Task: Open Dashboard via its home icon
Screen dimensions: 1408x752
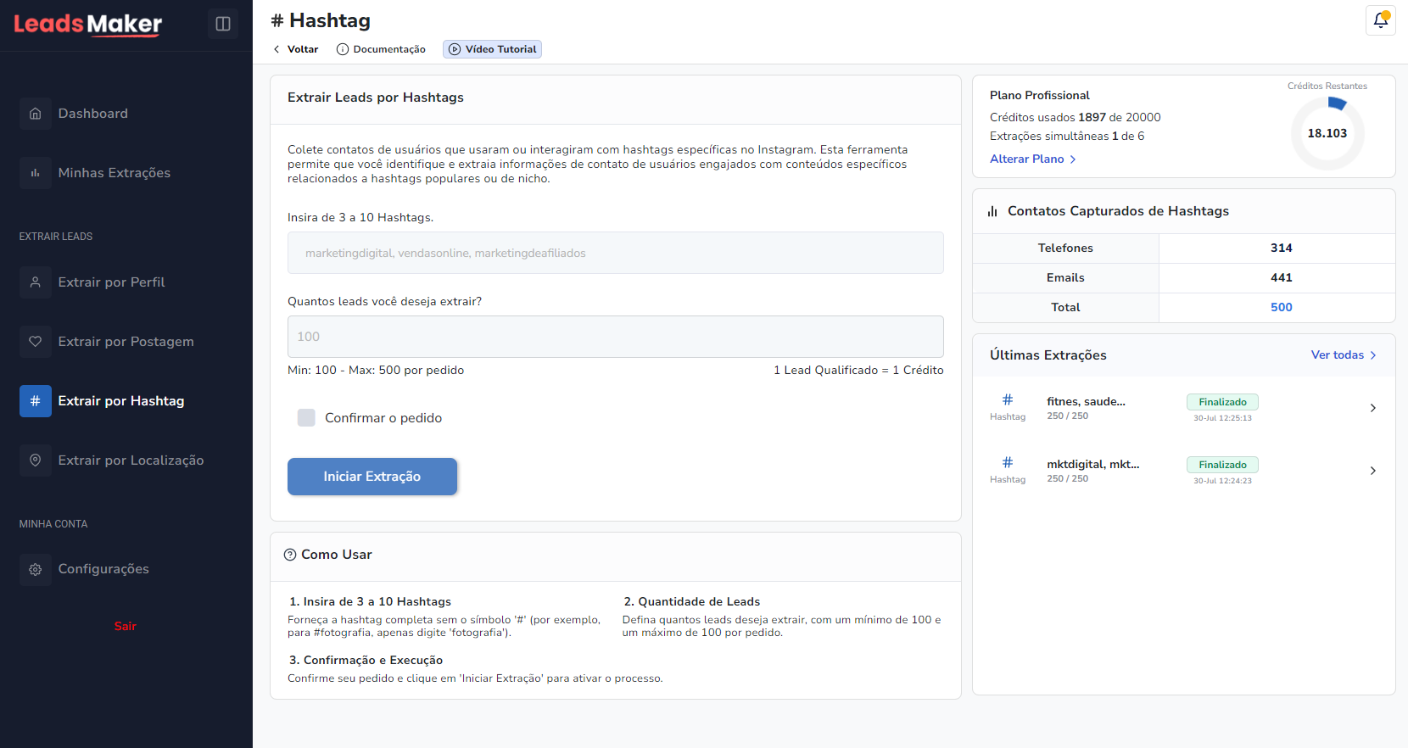Action: click(x=35, y=114)
